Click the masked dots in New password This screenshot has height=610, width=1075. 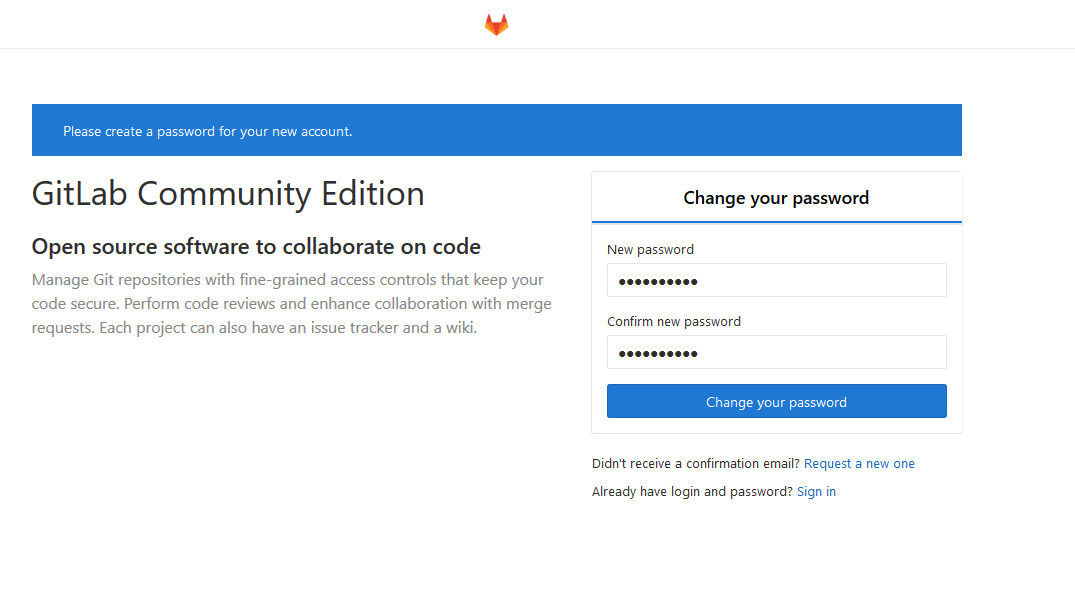pos(657,282)
